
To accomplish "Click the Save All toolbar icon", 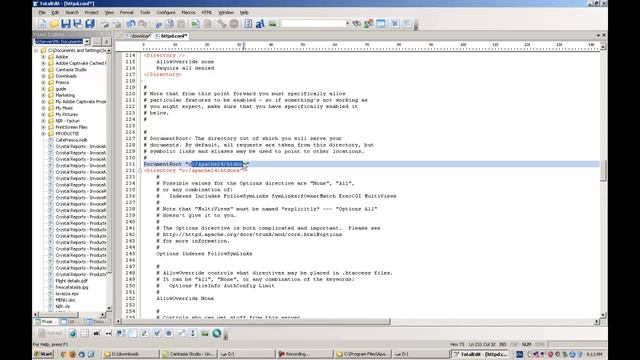I will tap(90, 24).
